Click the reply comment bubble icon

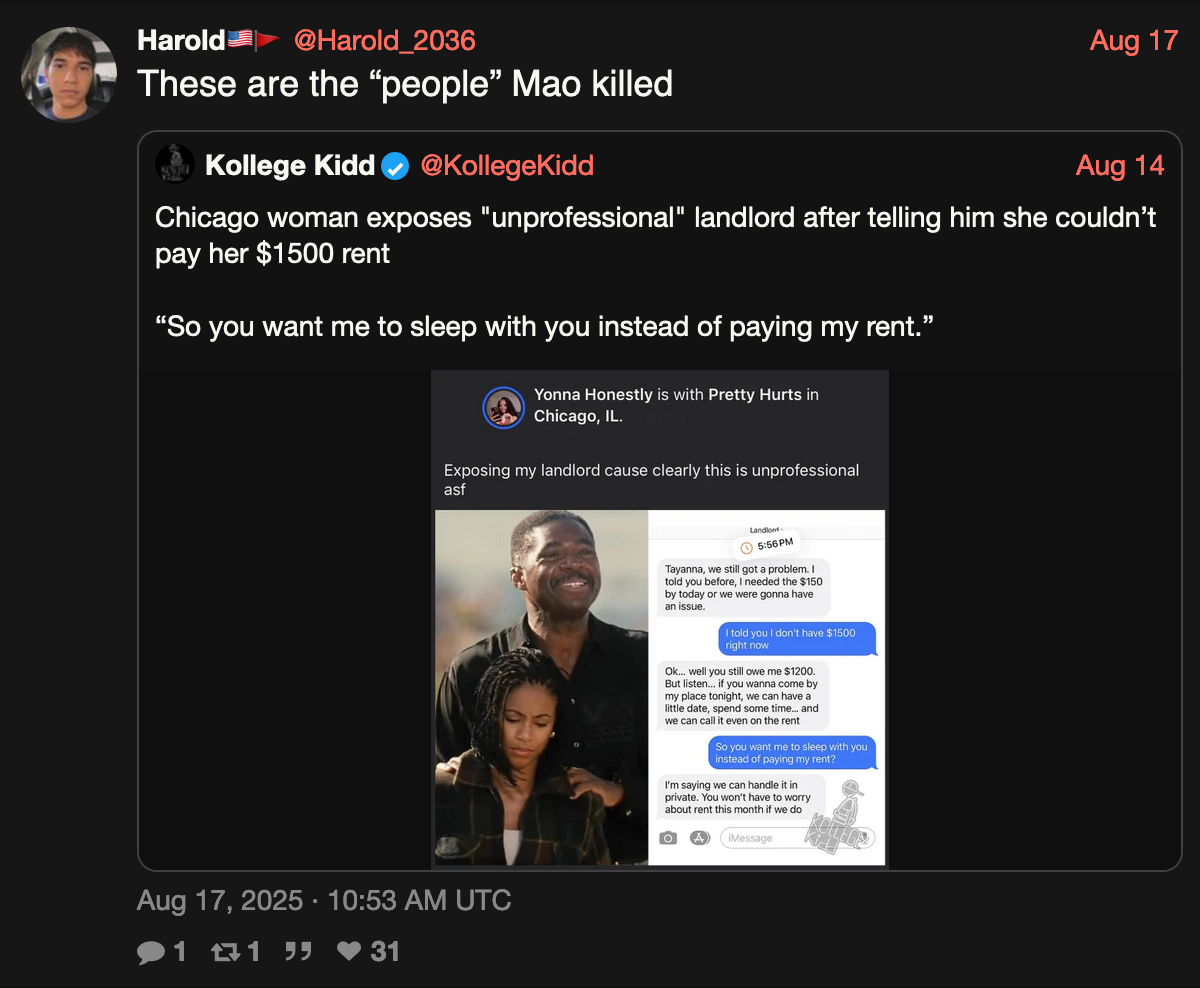coord(151,952)
